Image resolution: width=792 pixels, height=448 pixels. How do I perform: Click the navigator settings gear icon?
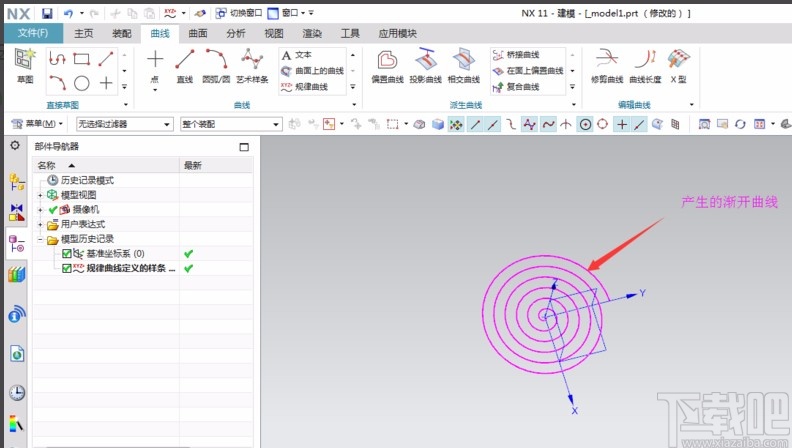(x=15, y=145)
